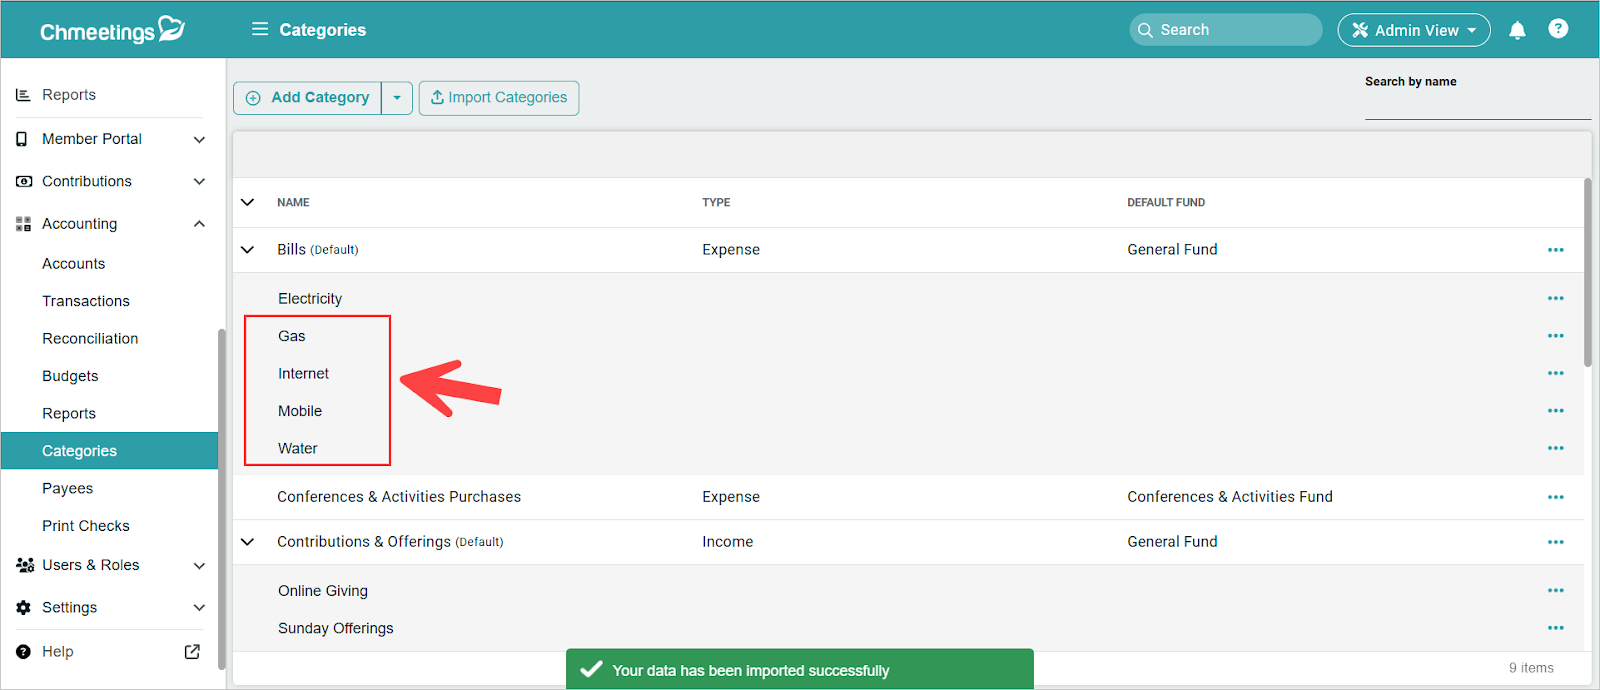
Task: Open the three-dots menu for Water
Action: point(1555,448)
